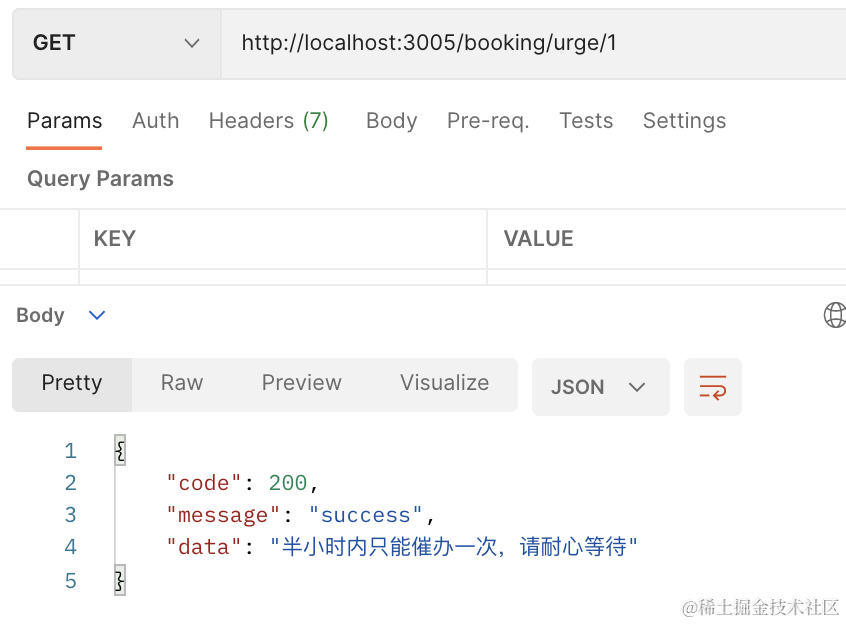
Task: Go to the request Body tab
Action: [391, 121]
